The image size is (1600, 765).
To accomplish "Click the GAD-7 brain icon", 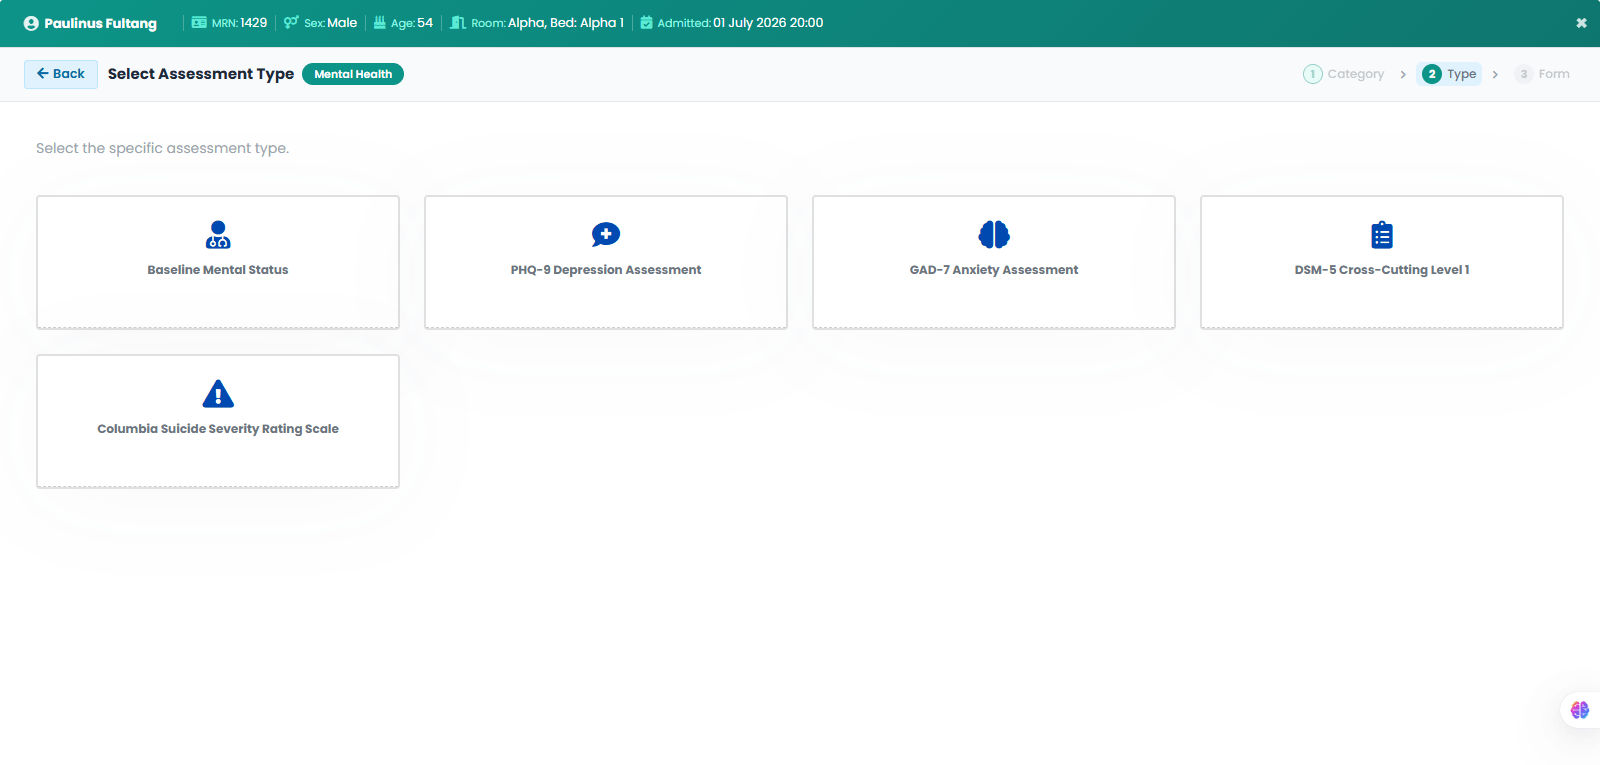I will tap(994, 235).
